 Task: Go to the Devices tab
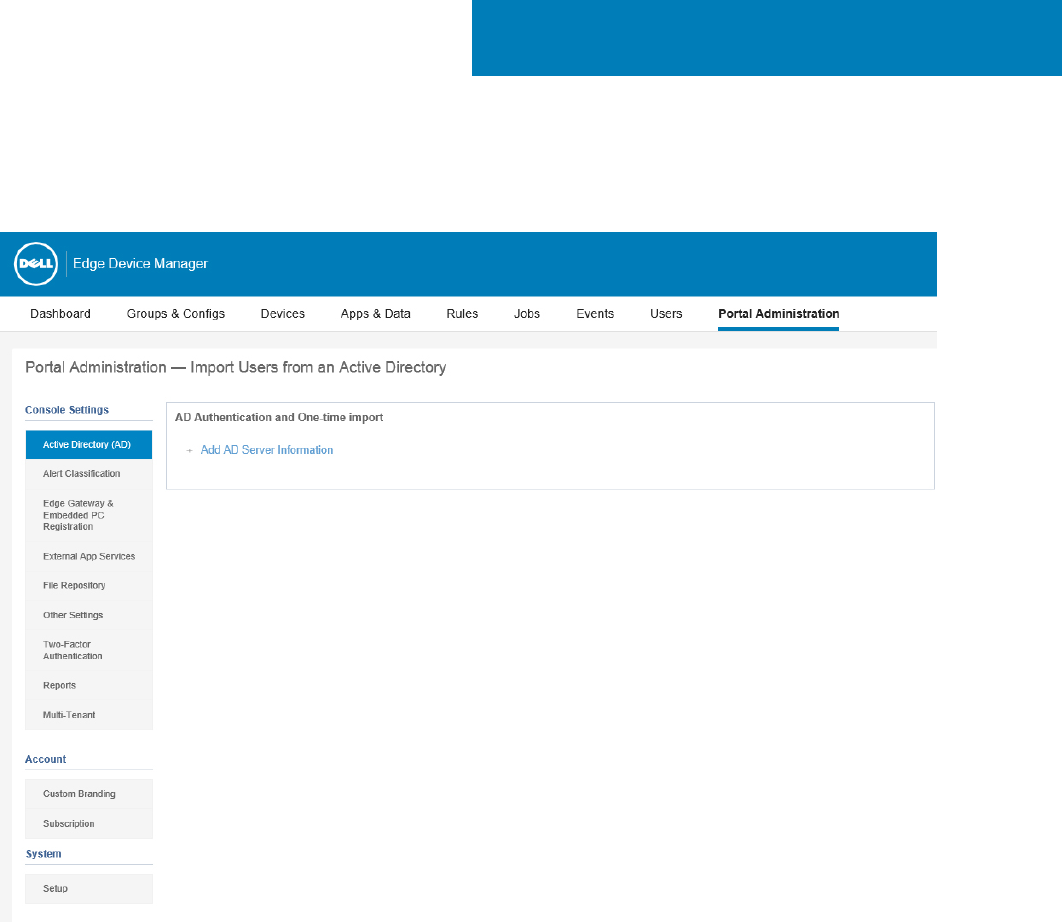(282, 314)
